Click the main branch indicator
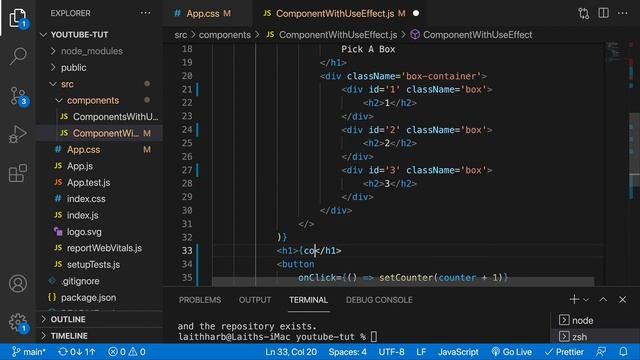This screenshot has height=360, width=640. (x=29, y=352)
